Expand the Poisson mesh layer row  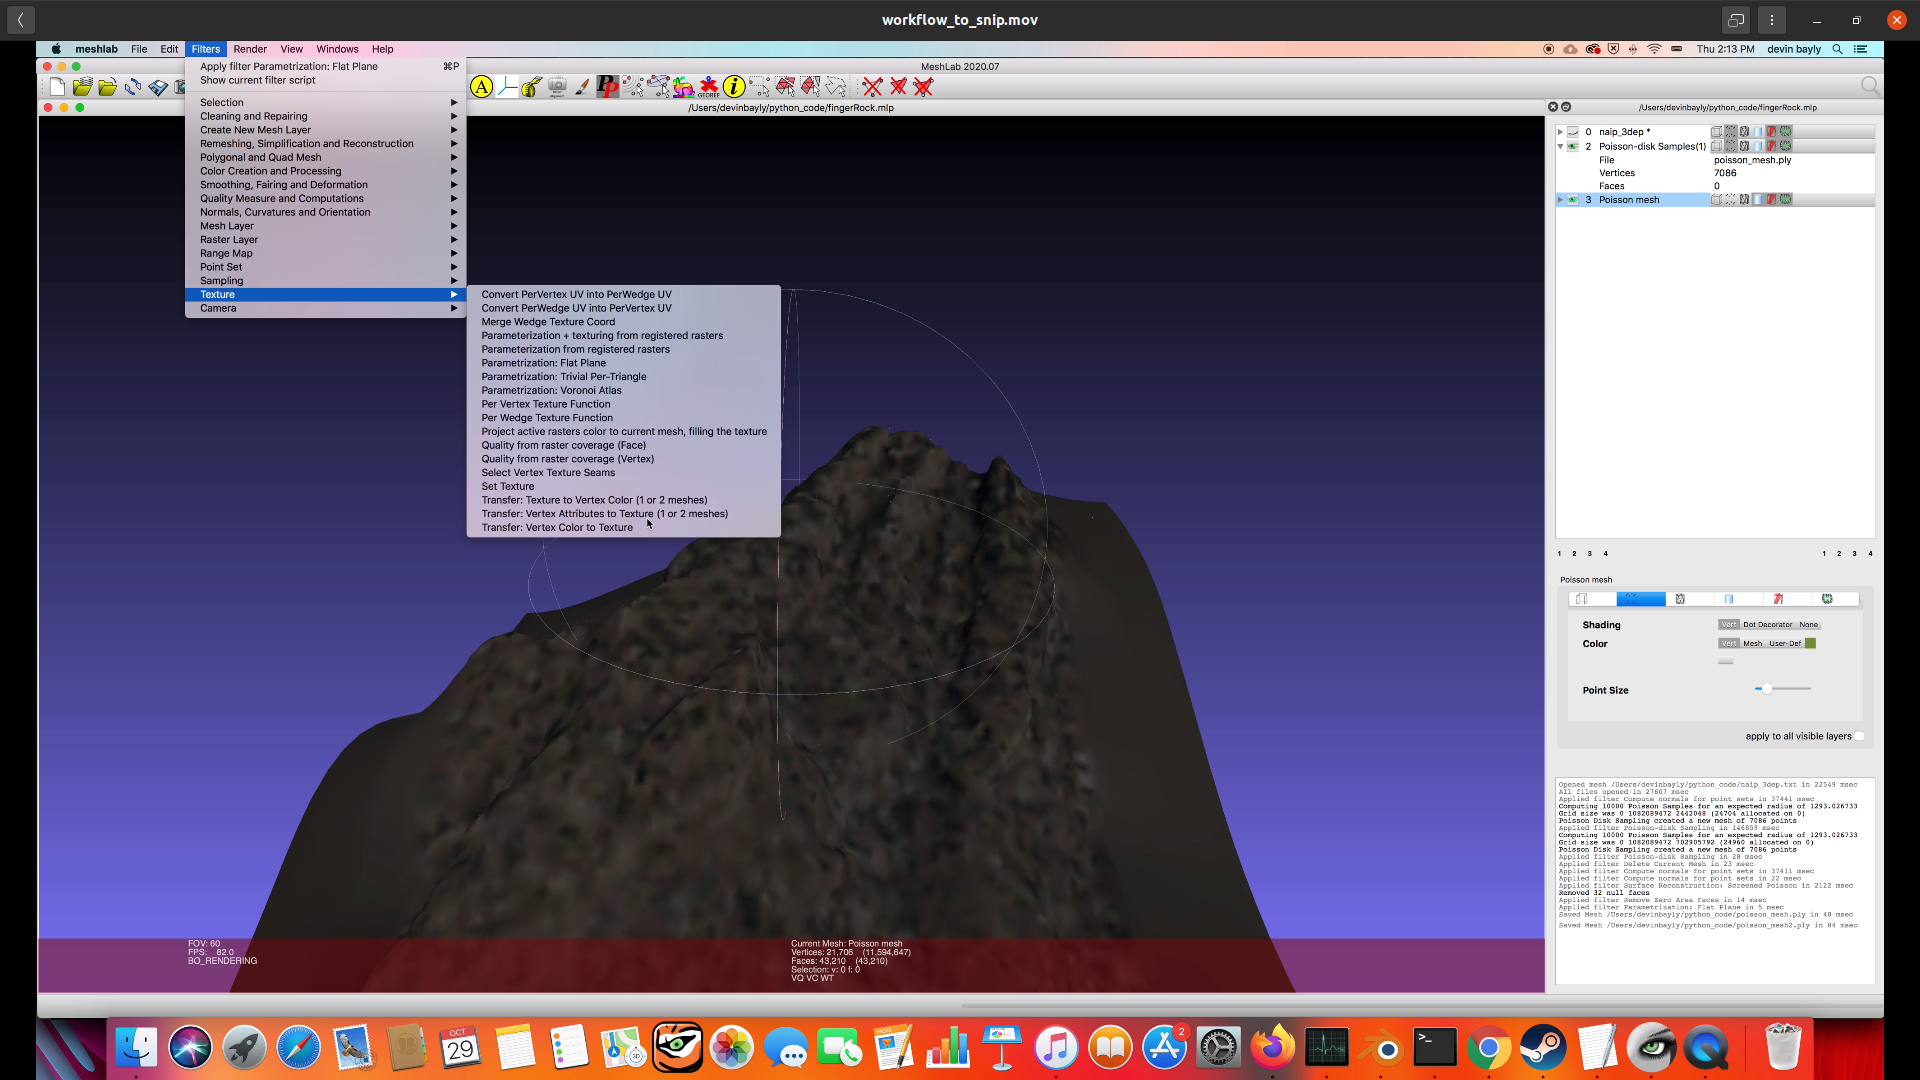[x=1560, y=200]
